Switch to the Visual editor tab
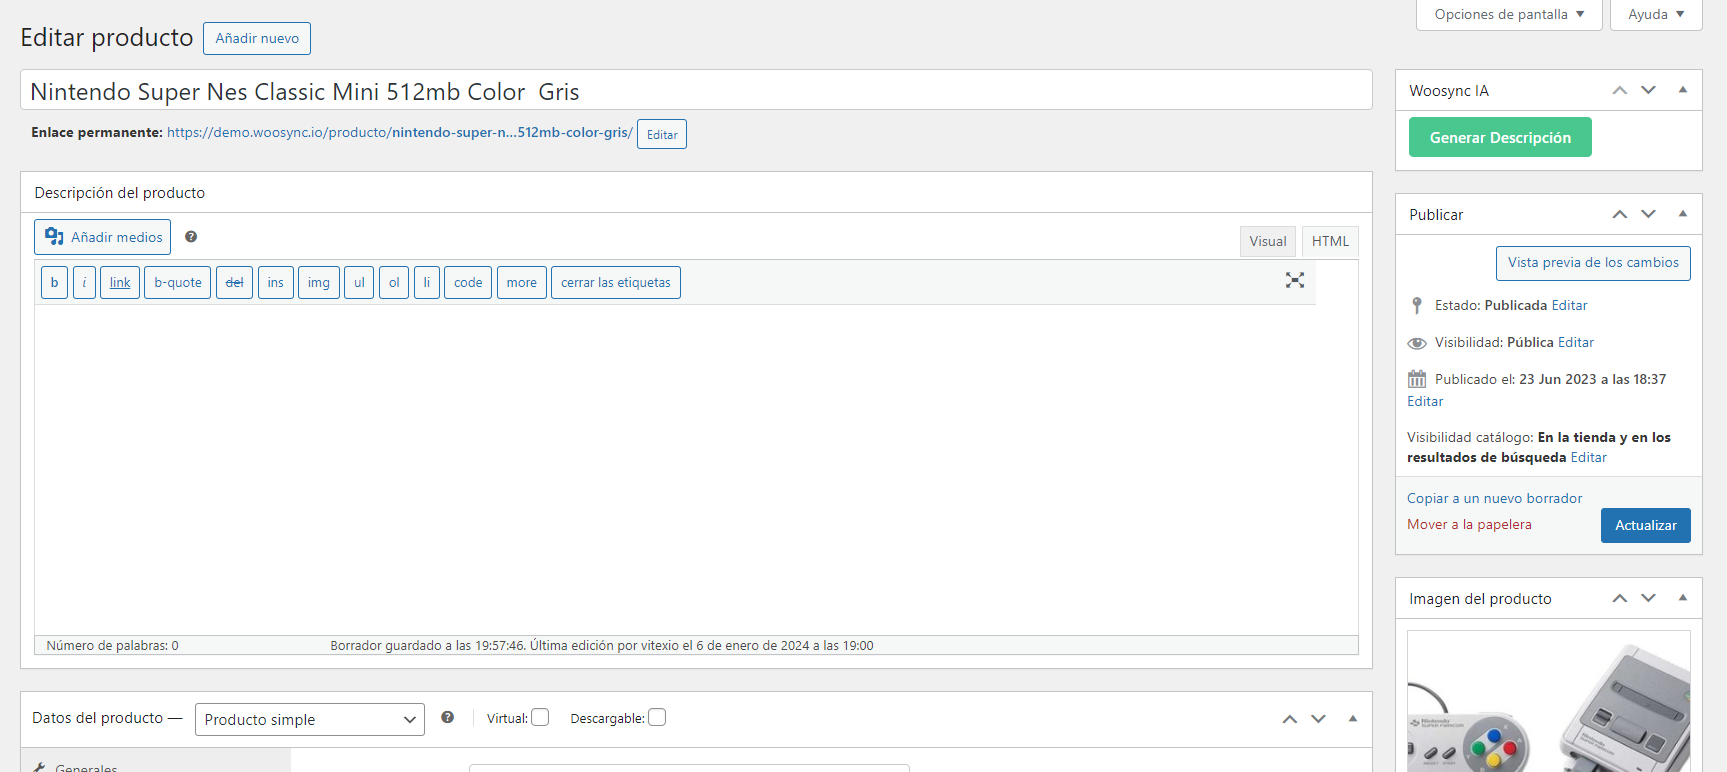 coord(1268,241)
